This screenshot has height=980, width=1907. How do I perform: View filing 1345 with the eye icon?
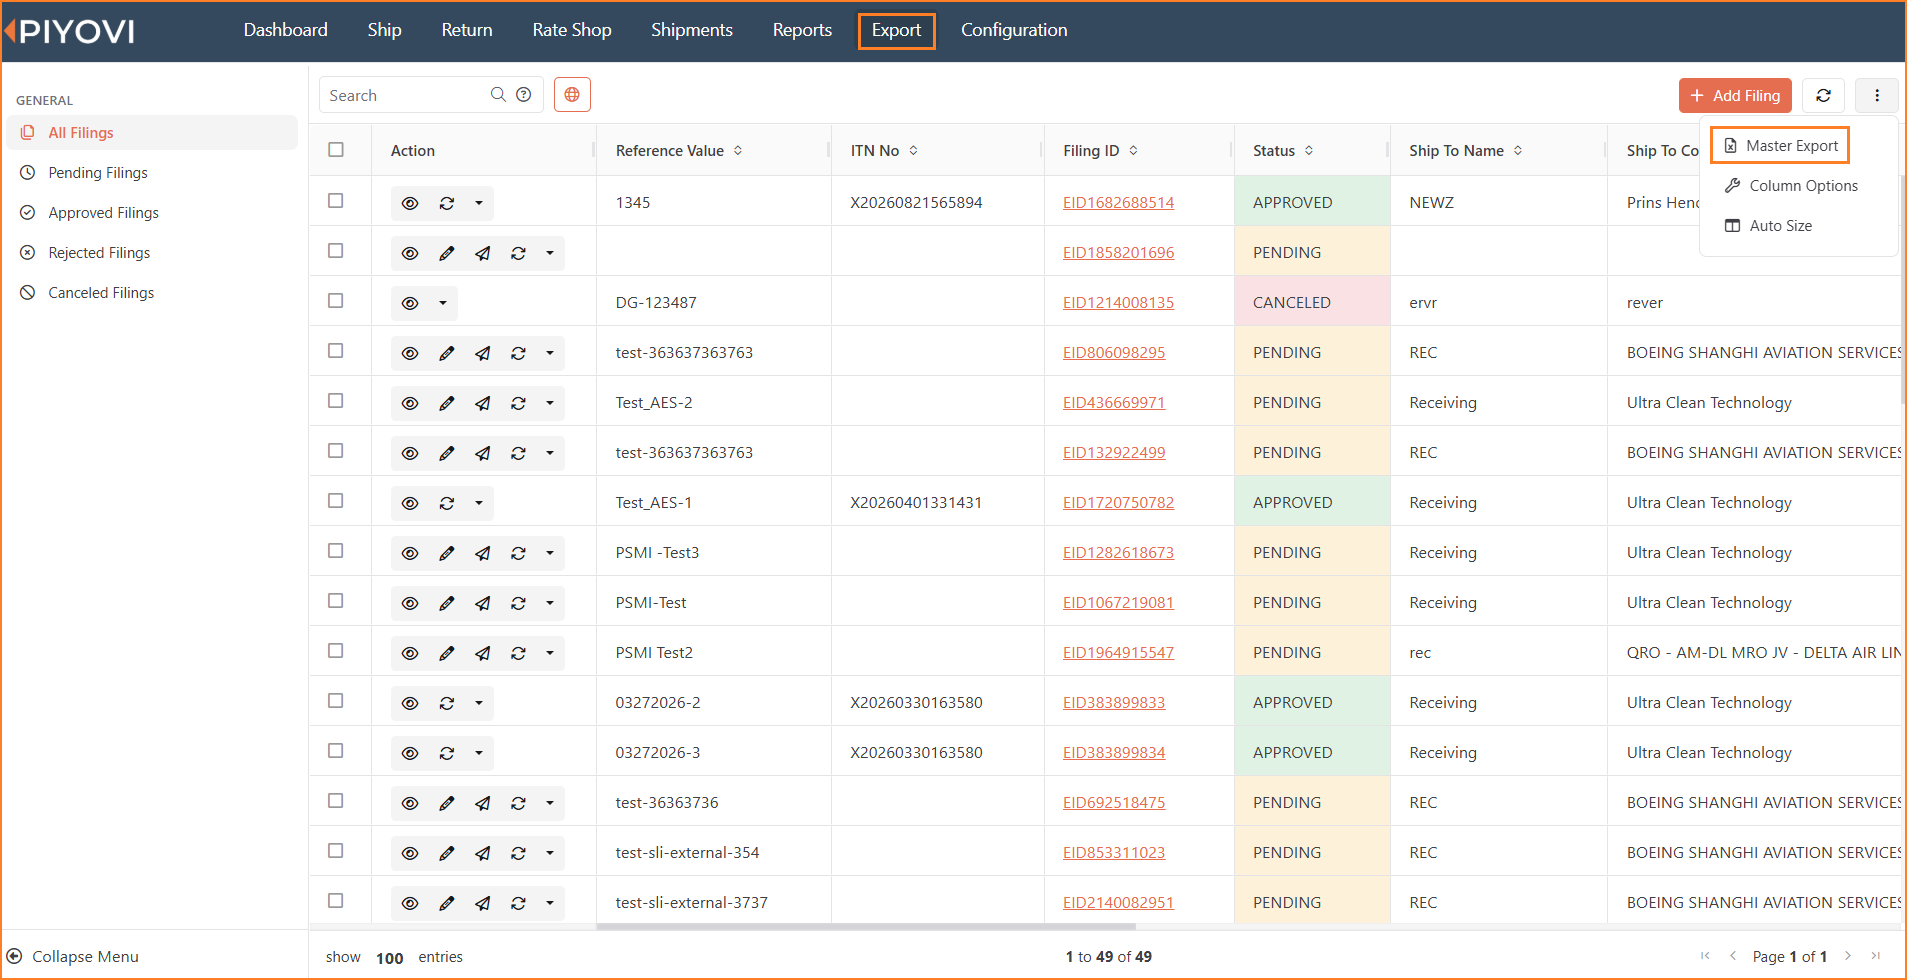(x=410, y=203)
